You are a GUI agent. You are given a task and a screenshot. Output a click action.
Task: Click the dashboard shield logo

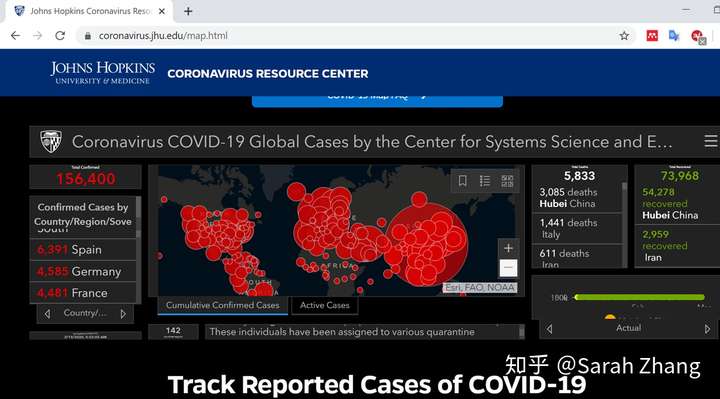tap(51, 141)
